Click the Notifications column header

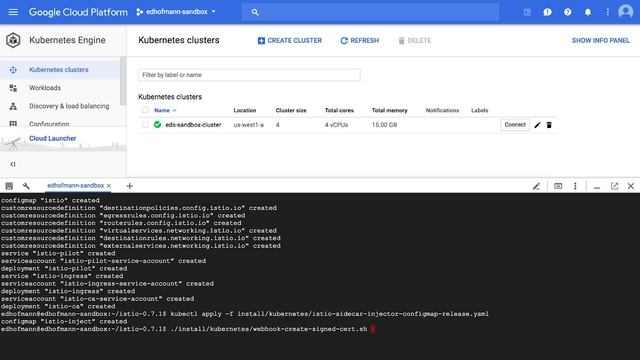tap(442, 110)
